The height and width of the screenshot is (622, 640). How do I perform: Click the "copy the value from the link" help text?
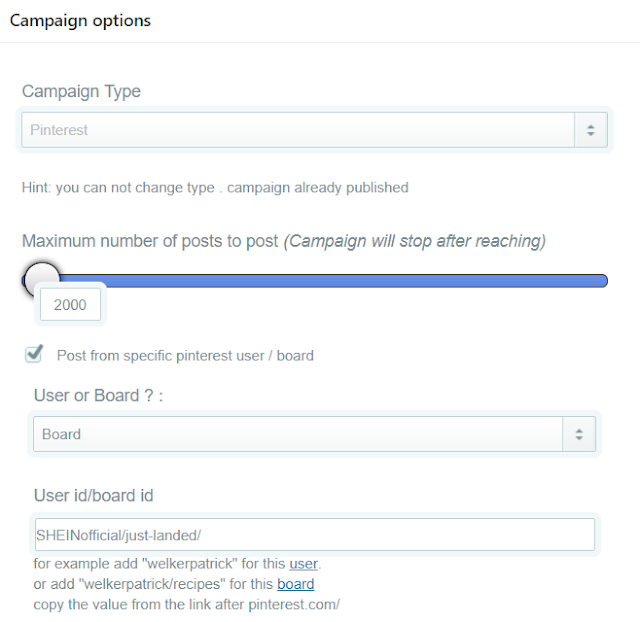186,603
